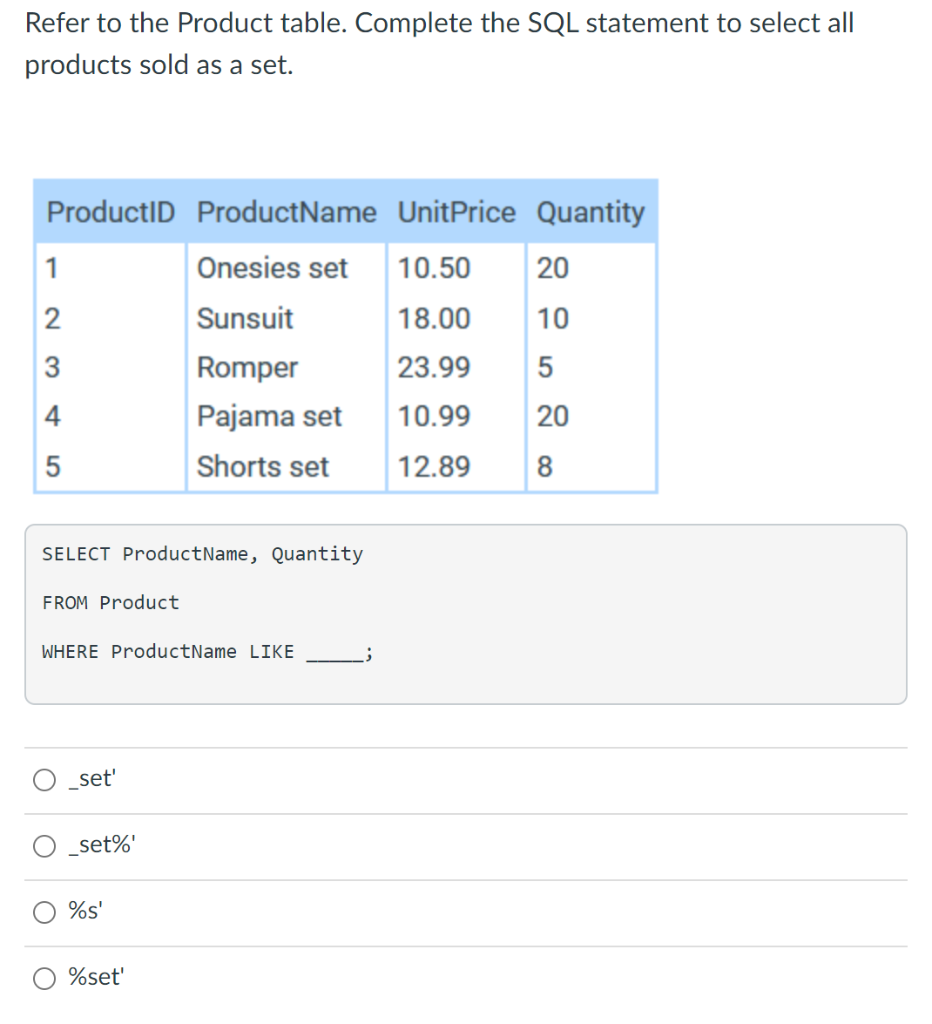The width and height of the screenshot is (932, 1024).
Task: Click the 23.99 unit price cell
Action: point(434,368)
